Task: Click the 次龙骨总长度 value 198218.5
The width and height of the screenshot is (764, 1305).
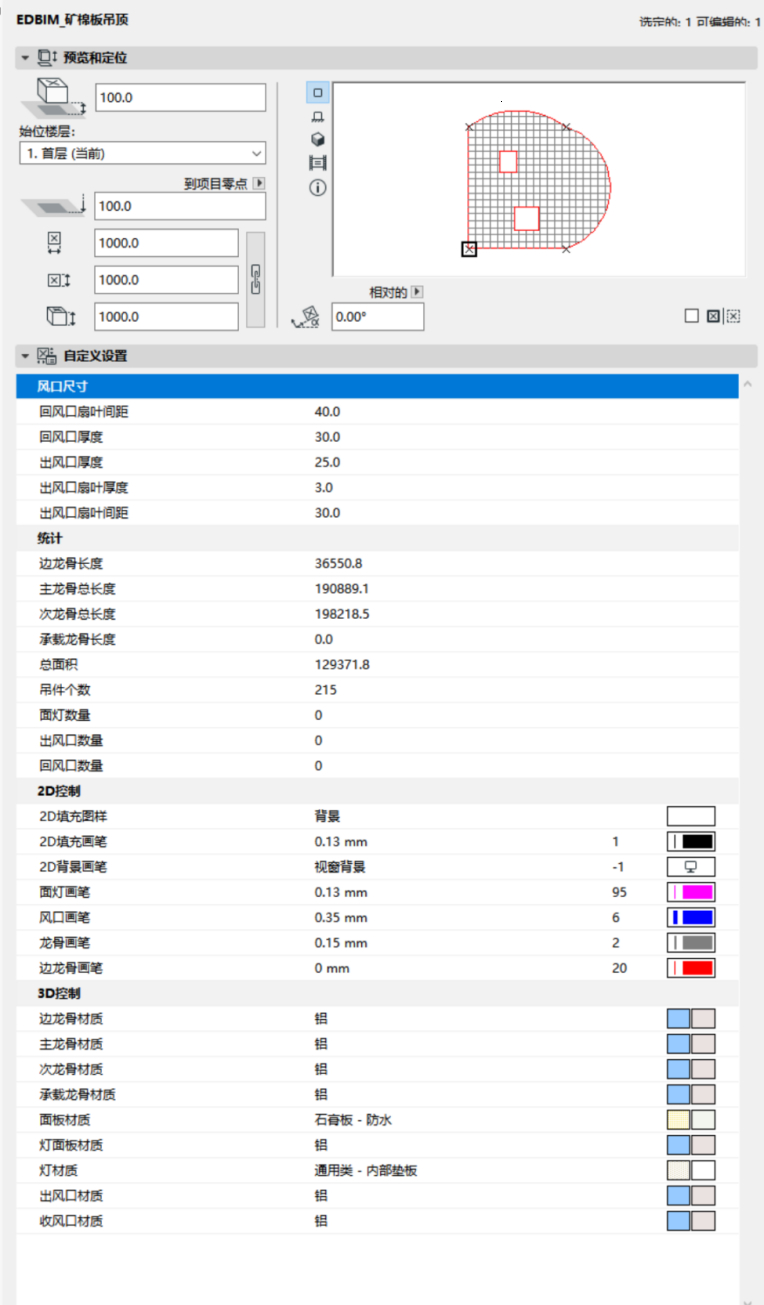Action: (x=342, y=614)
